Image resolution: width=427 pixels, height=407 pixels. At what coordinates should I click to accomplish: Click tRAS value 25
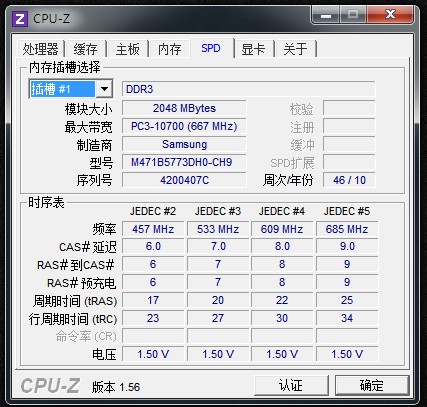coord(347,300)
